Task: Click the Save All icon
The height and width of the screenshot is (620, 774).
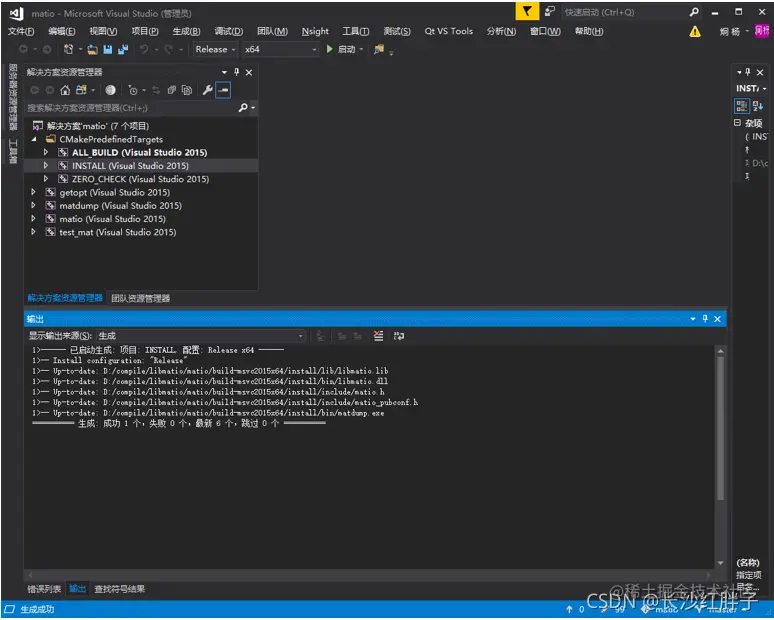Action: pos(123,49)
